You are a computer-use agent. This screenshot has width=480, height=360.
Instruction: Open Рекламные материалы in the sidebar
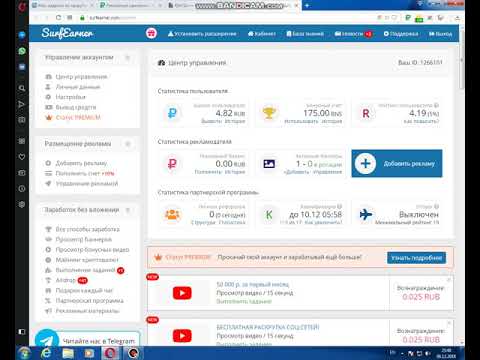tap(87, 311)
